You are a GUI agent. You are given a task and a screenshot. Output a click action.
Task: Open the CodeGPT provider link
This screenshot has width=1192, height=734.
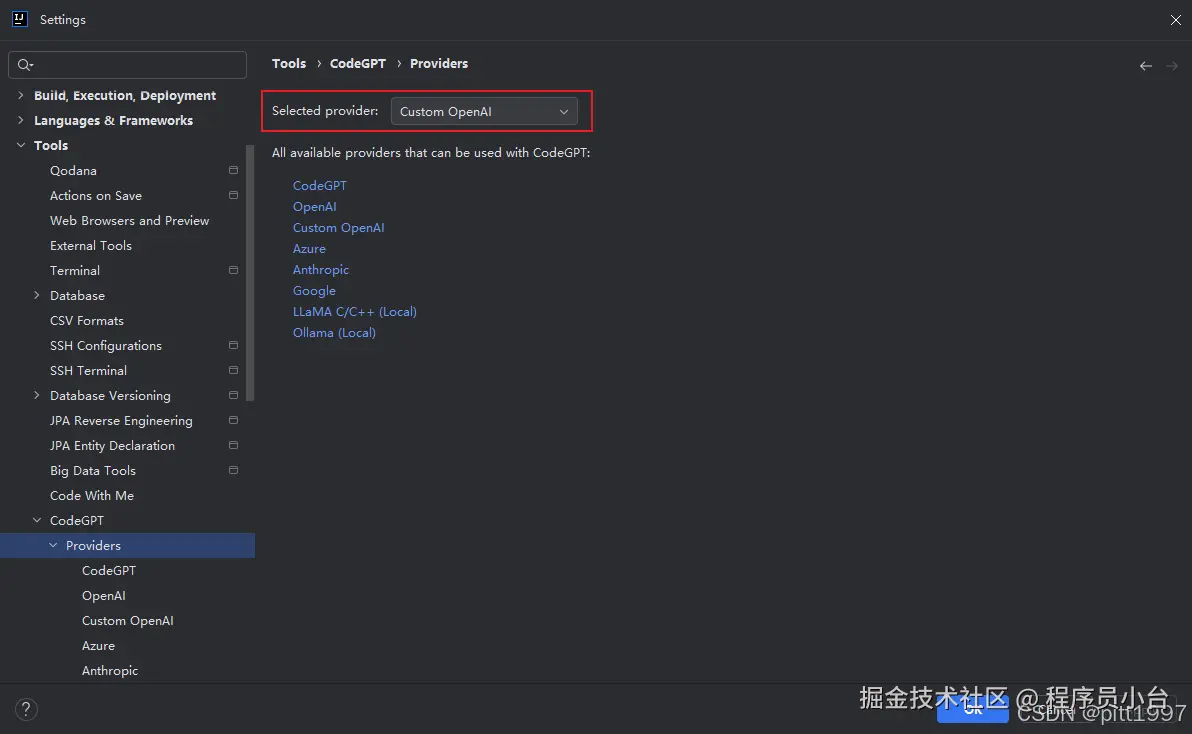(x=320, y=185)
